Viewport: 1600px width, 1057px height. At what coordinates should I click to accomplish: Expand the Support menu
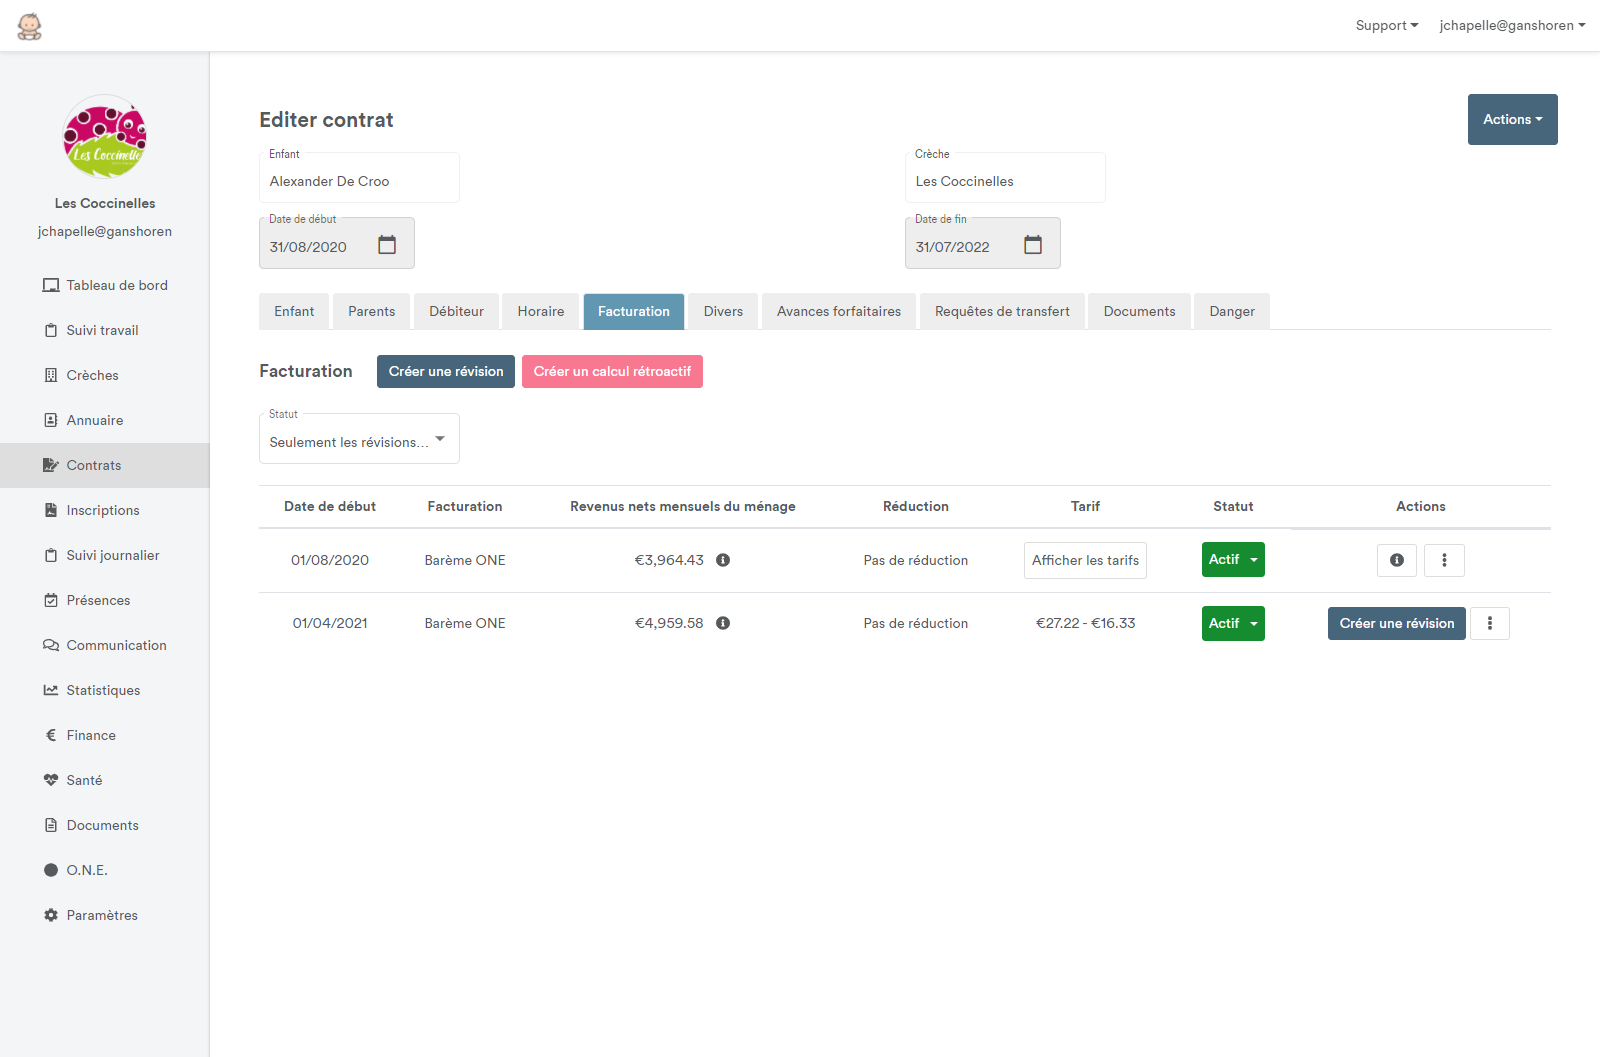coord(1386,26)
